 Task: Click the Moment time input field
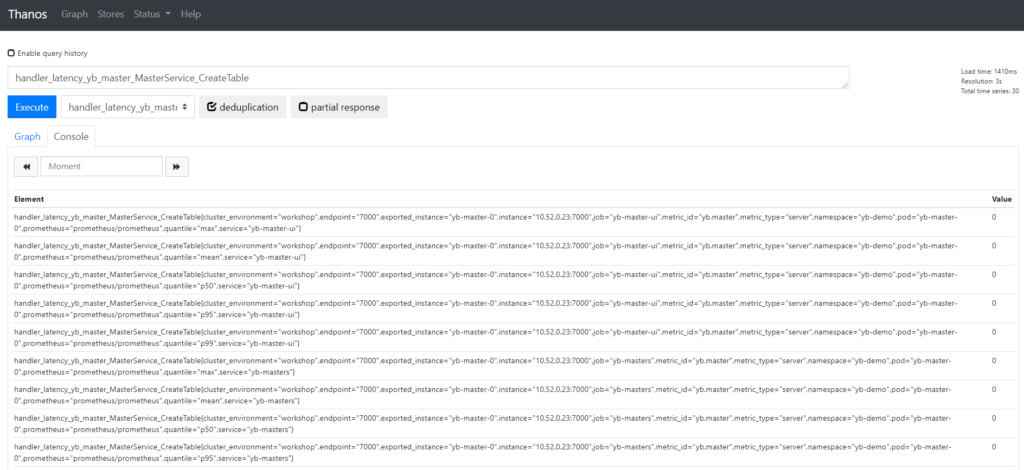point(101,166)
